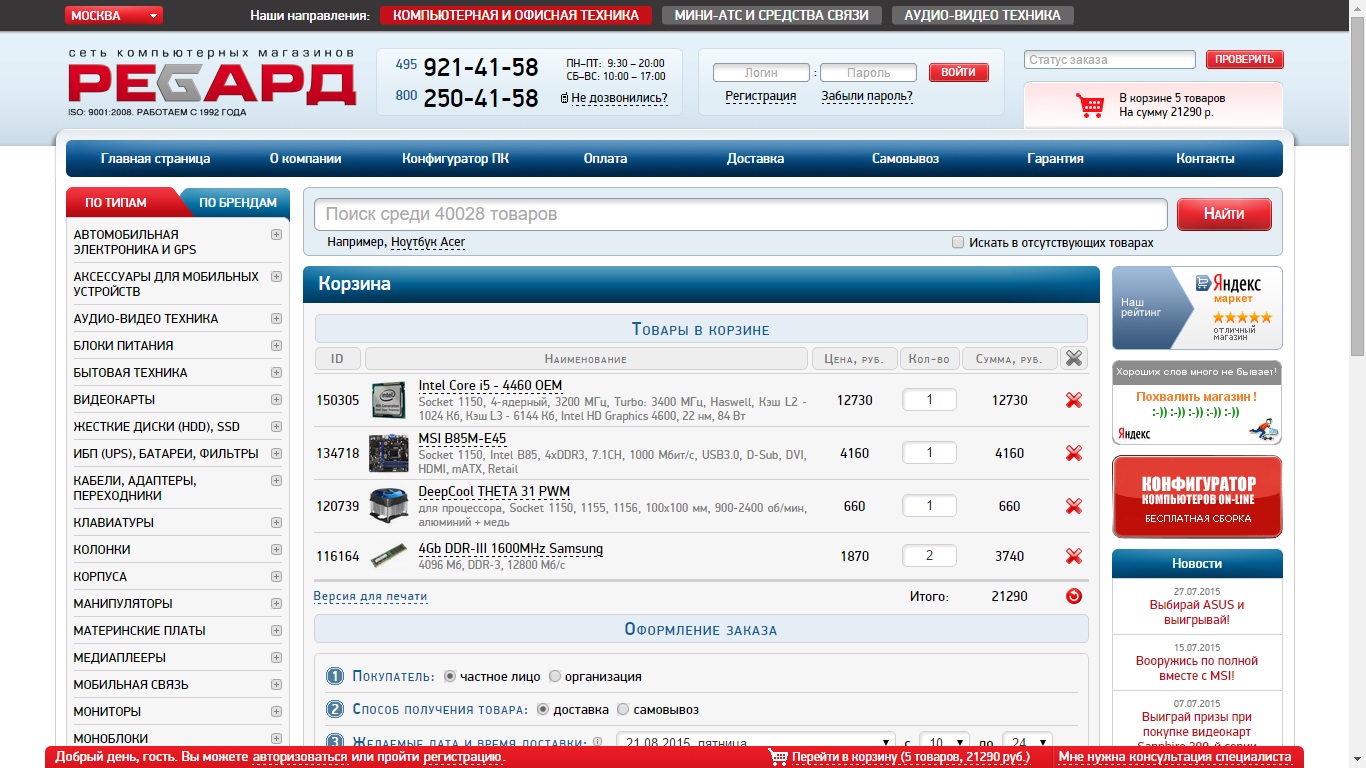Click the help icon next to delivery date
The width and height of the screenshot is (1366, 768).
click(x=598, y=743)
